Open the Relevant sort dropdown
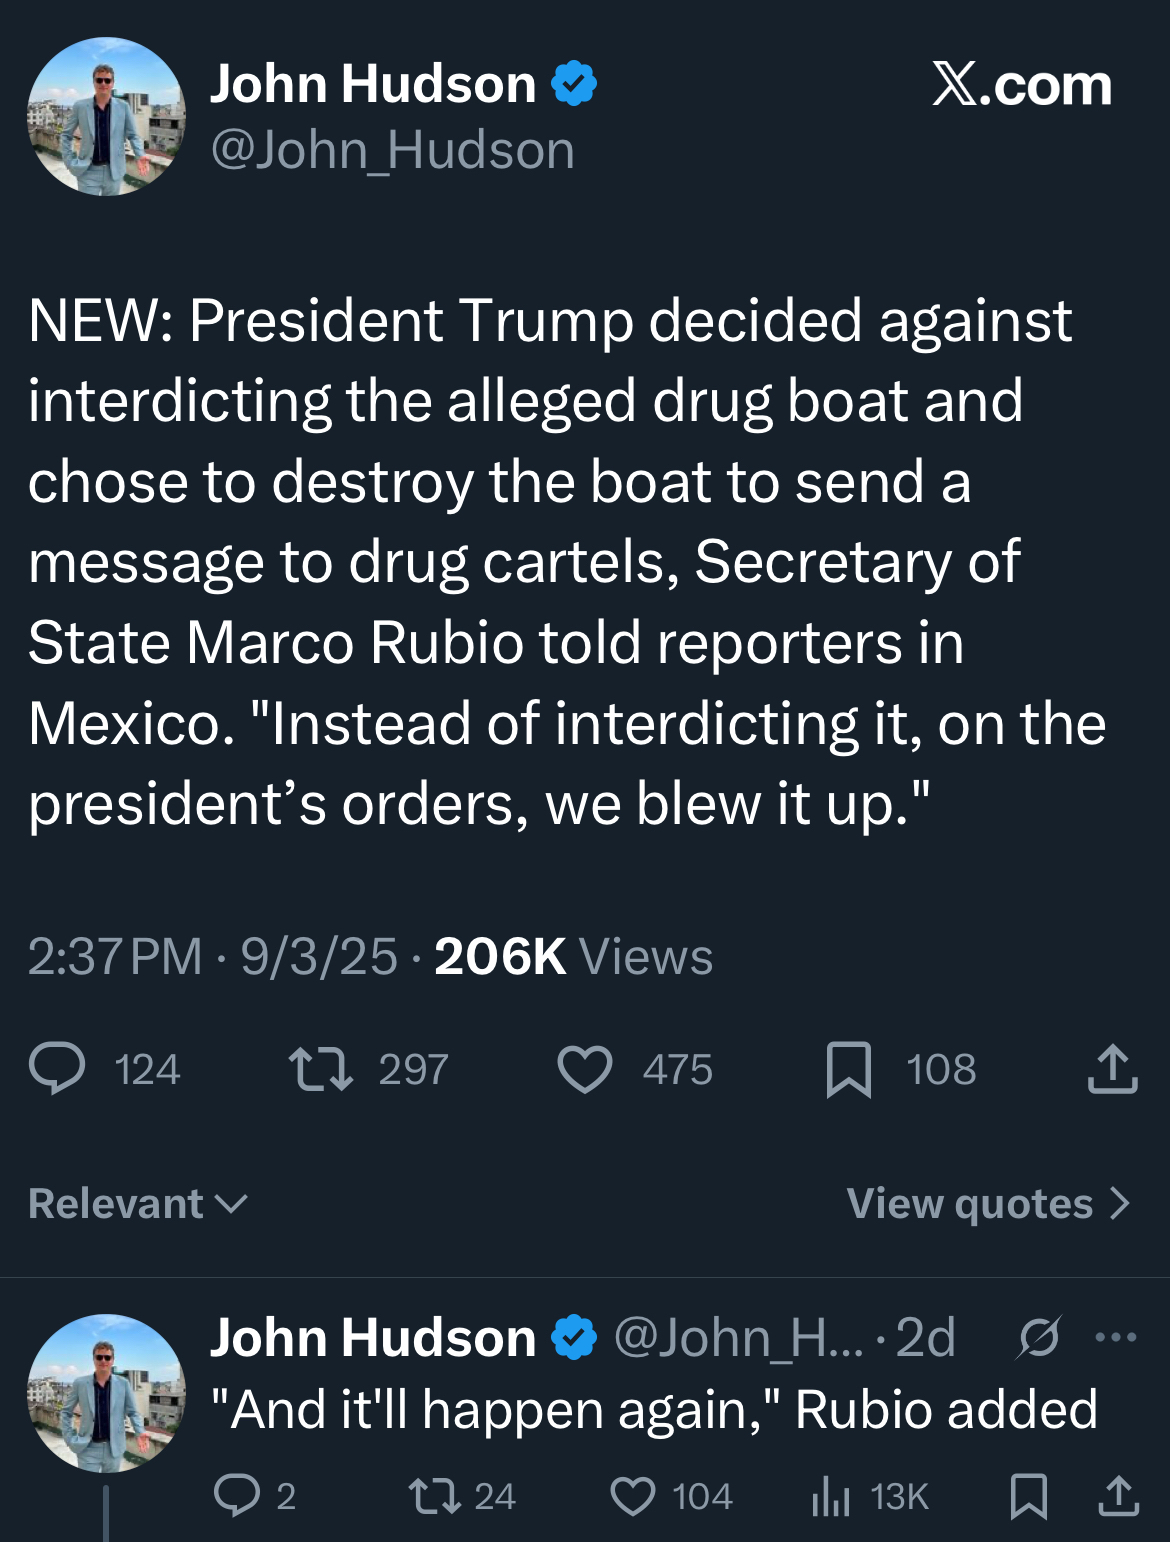The image size is (1170, 1542). click(x=138, y=1204)
